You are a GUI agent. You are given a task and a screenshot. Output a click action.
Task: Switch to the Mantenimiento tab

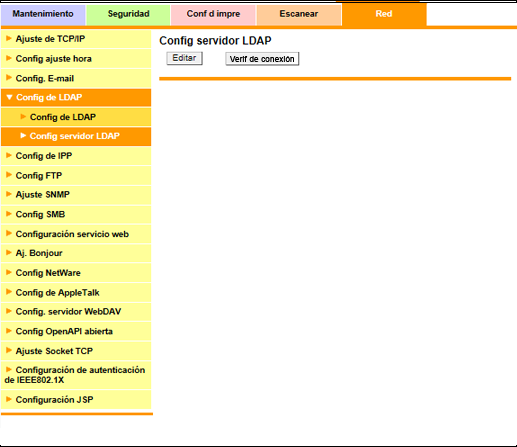(x=43, y=14)
